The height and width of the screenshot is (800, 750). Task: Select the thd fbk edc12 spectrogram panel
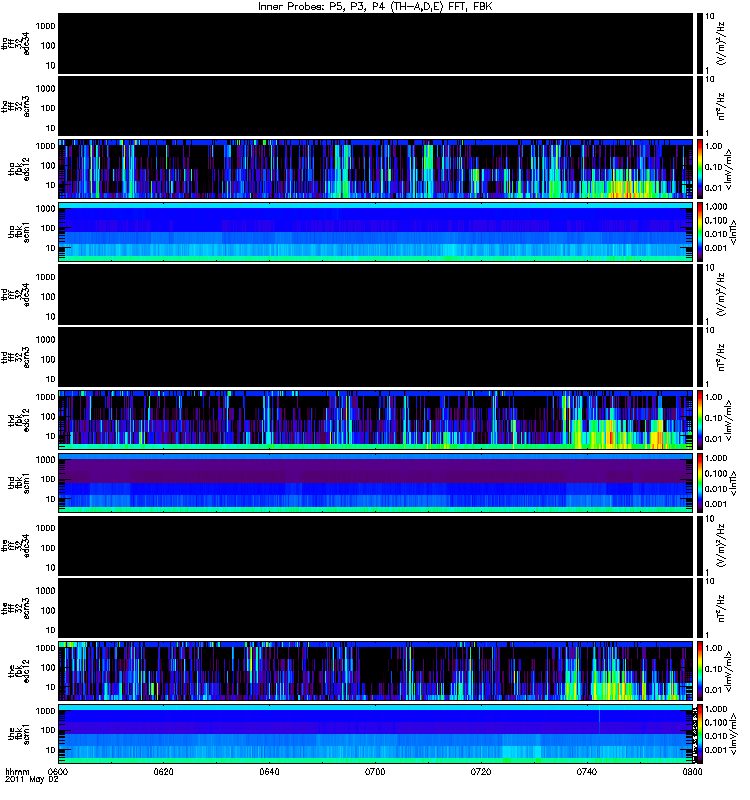(x=376, y=419)
